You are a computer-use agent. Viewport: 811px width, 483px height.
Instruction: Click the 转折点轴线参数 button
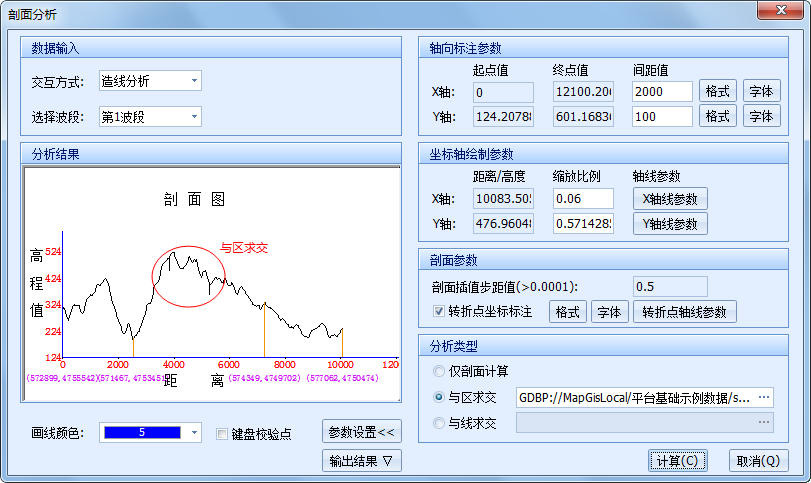pos(685,312)
